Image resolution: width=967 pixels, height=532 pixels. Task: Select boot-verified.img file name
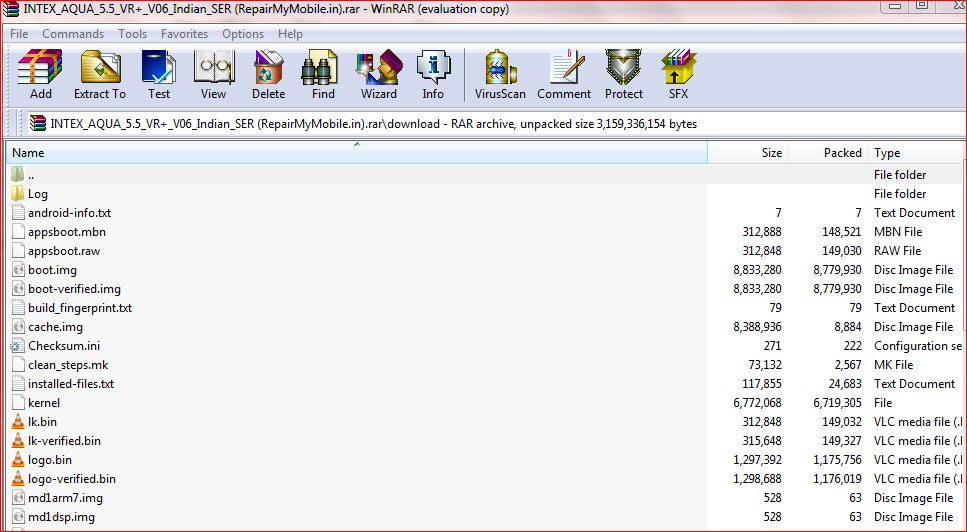(x=74, y=289)
